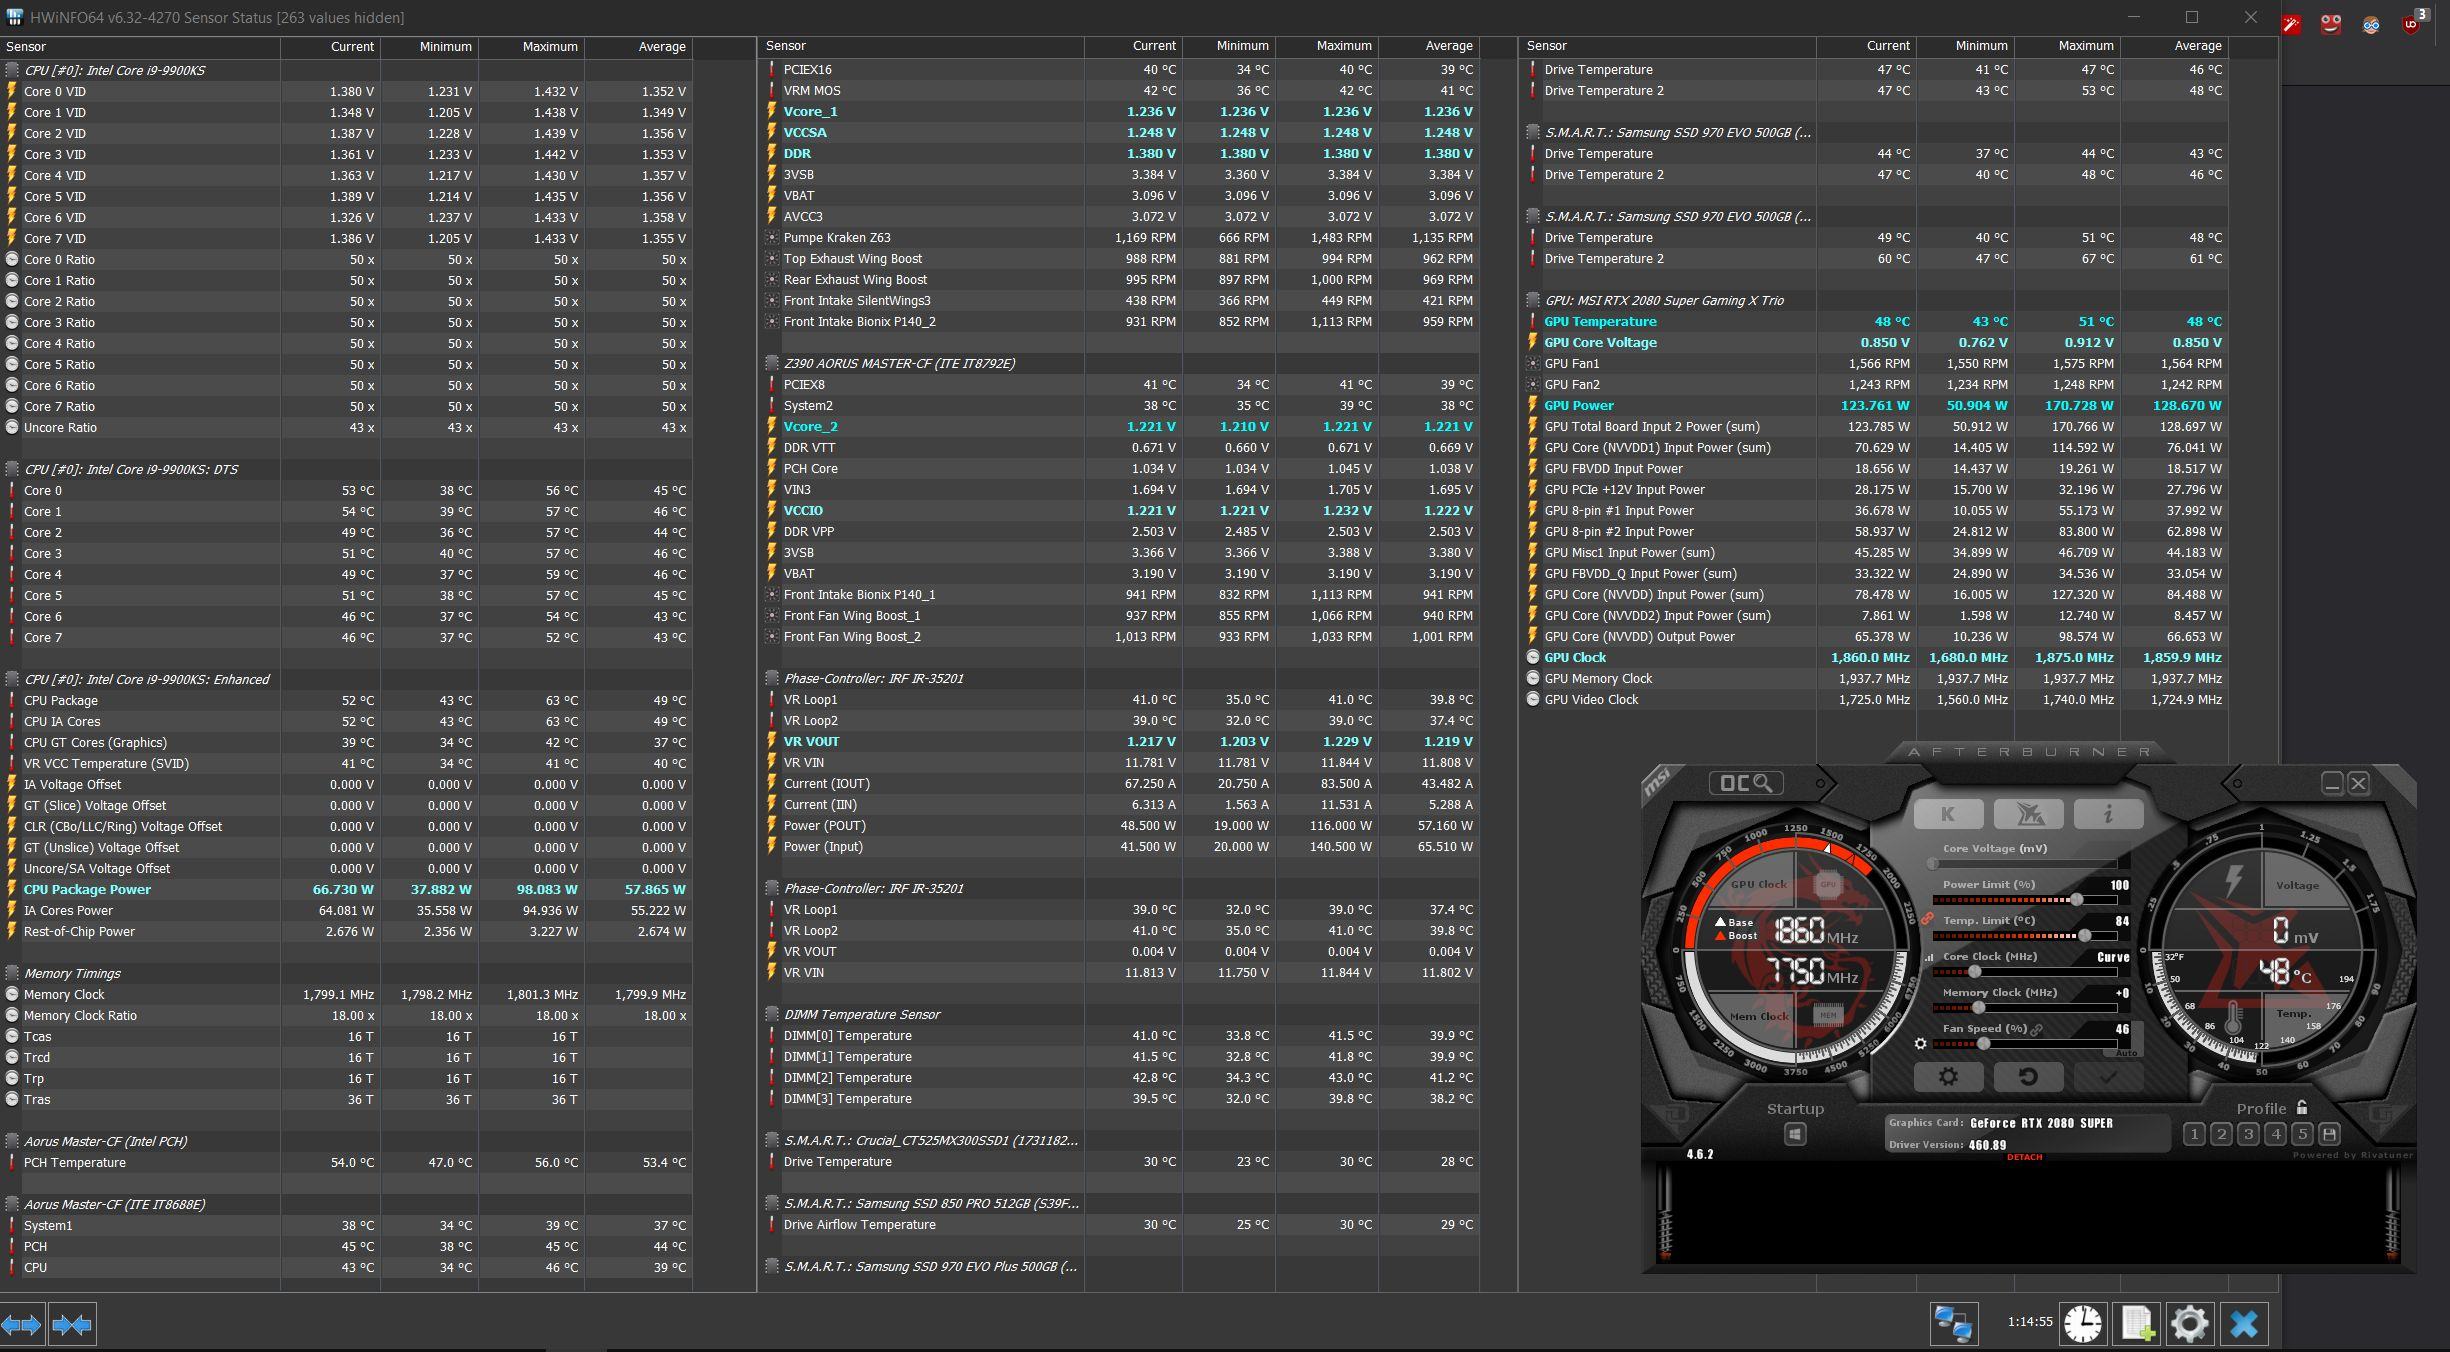Screen dimensions: 2450x1352
Task: Click tray shield icon with badge 3
Action: pyautogui.click(x=2412, y=22)
